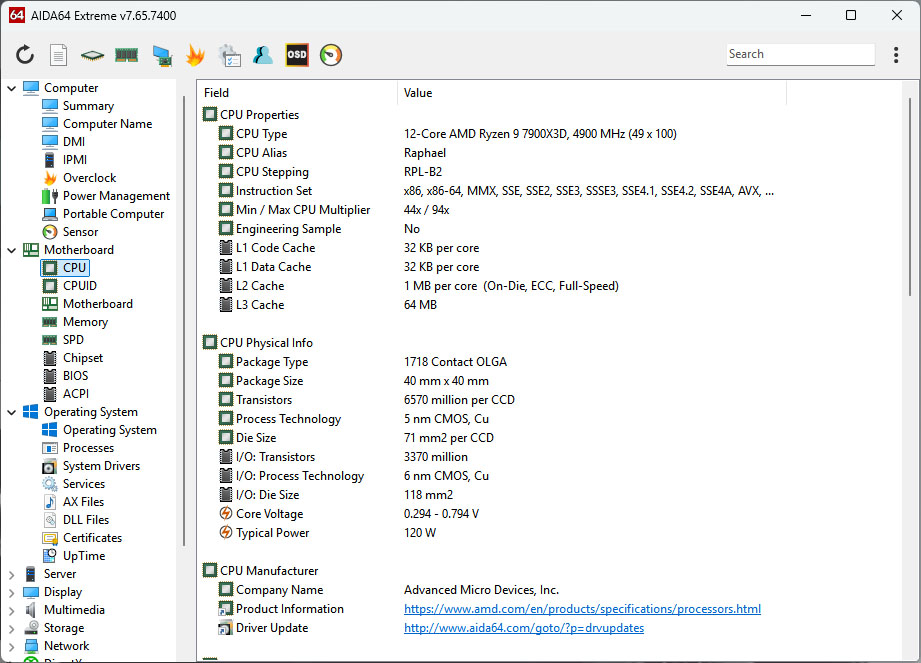This screenshot has width=921, height=663.
Task: Click the Value column header
Action: (592, 93)
